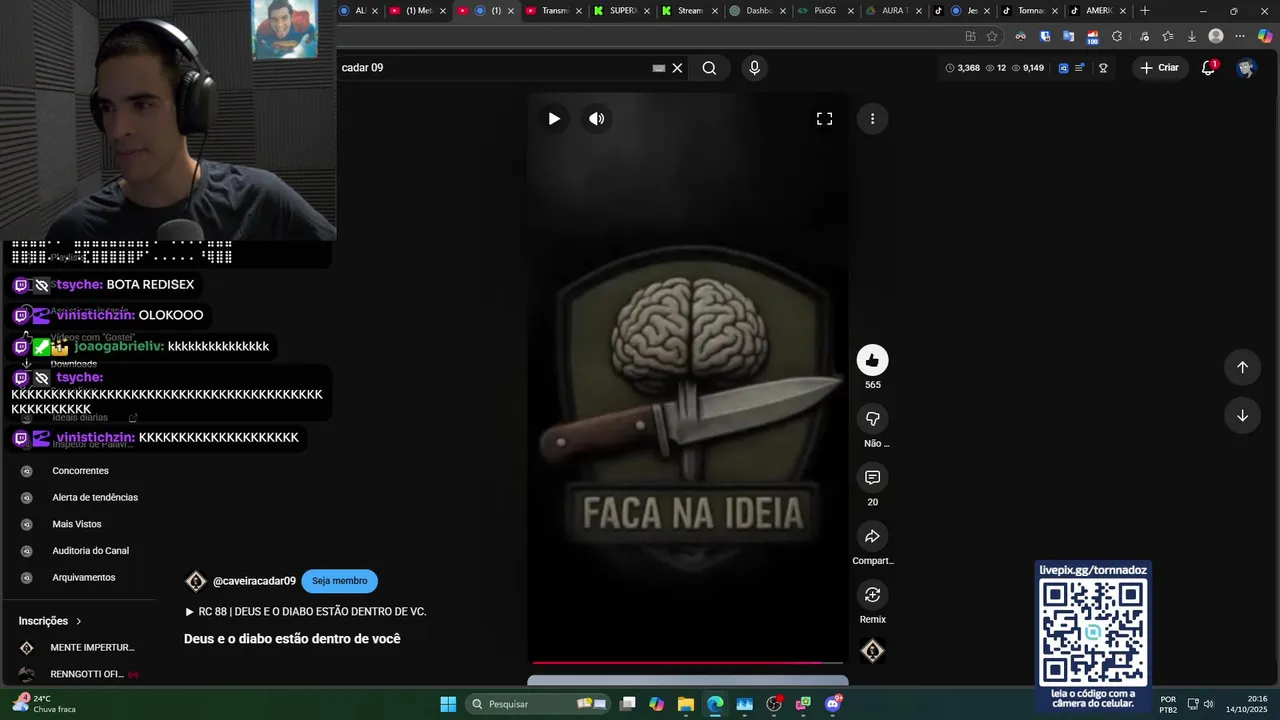This screenshot has width=1280, height=720.
Task: Open Arquivamentos sidebar item
Action: coord(84,578)
